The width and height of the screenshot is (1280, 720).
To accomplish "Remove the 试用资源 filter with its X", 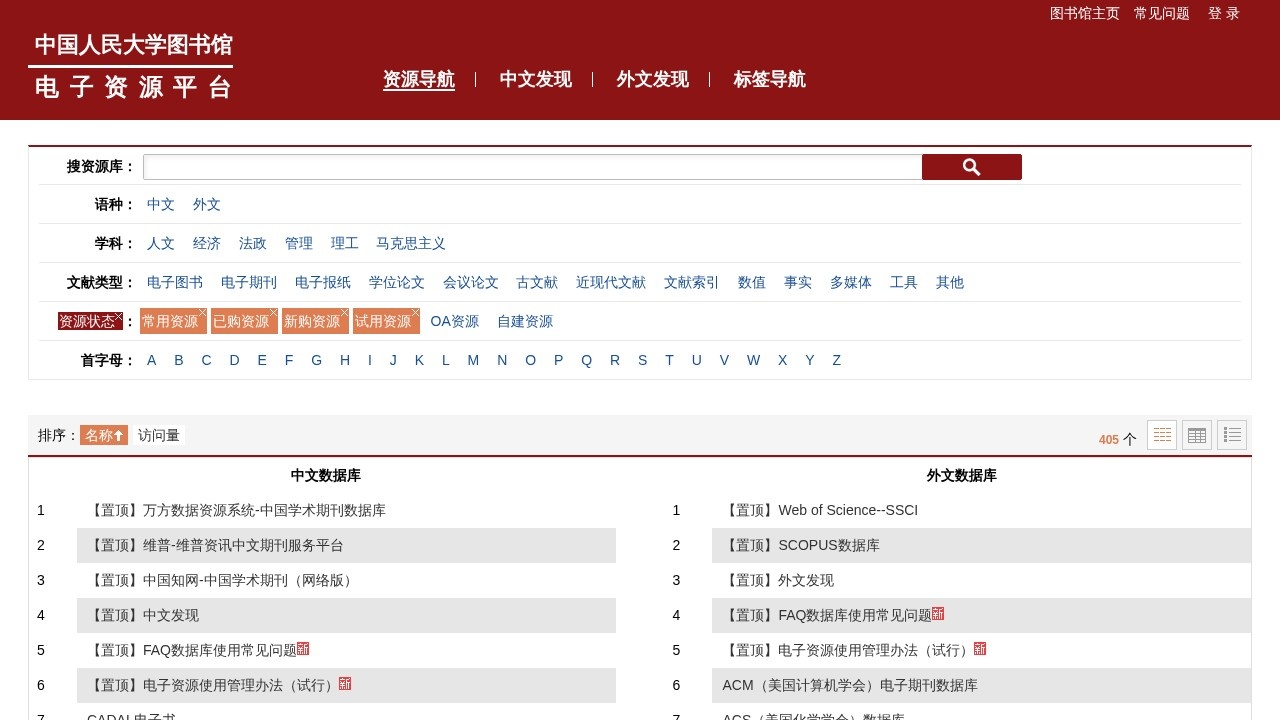I will (415, 313).
